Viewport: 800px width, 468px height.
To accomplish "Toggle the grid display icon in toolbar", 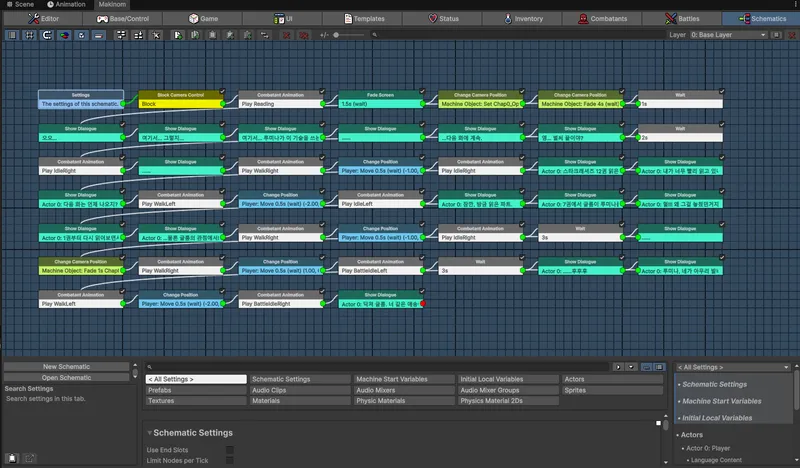I will pos(30,35).
